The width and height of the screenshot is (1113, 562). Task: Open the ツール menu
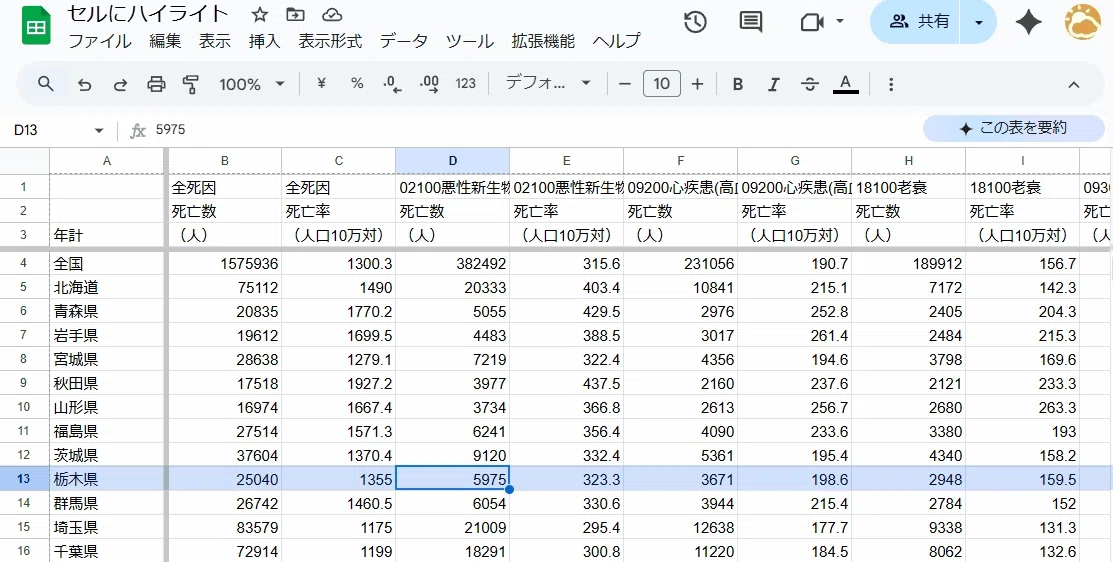469,41
